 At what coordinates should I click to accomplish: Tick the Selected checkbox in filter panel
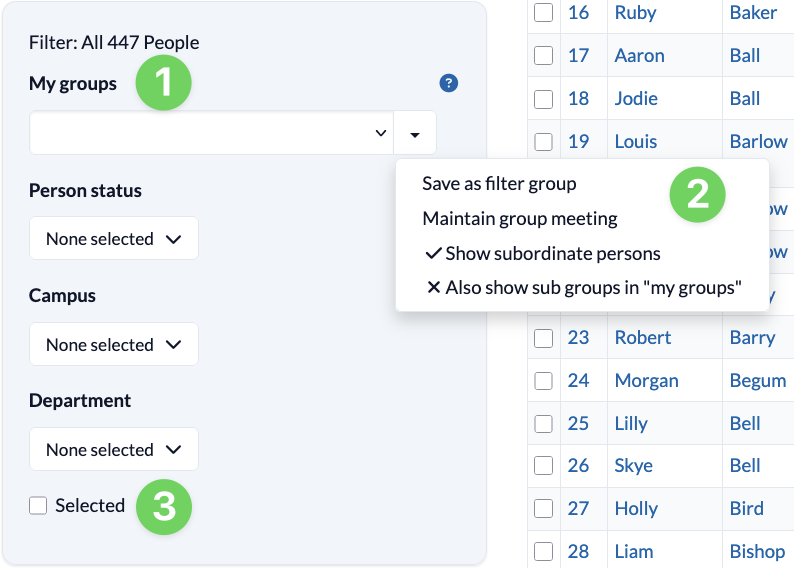39,506
